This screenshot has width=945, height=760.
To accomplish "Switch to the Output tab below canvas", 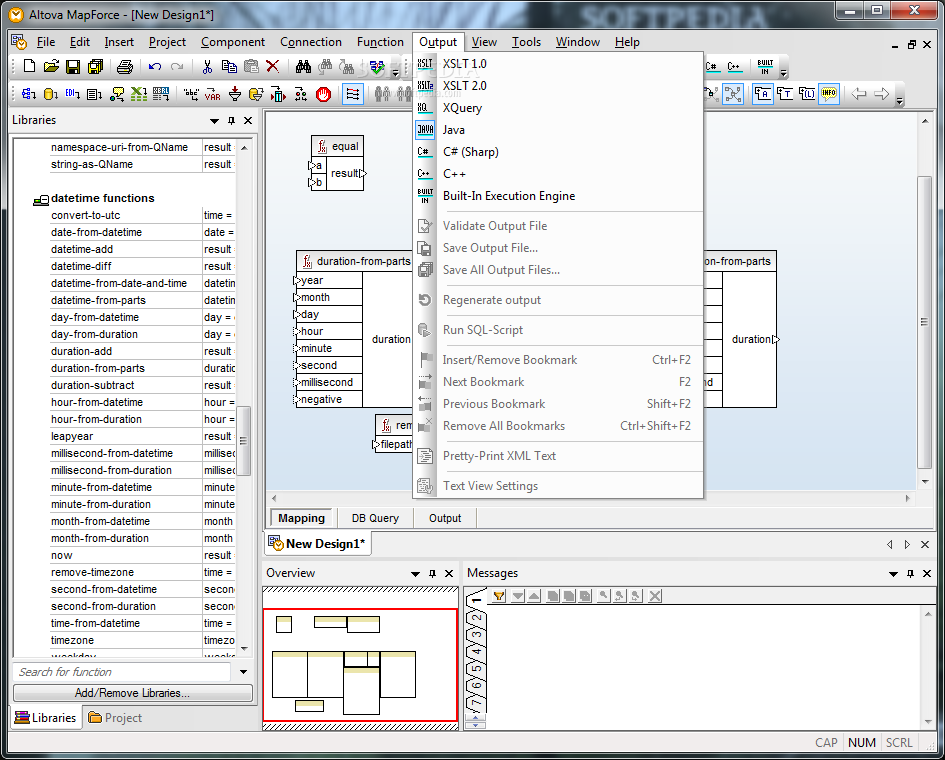I will point(445,518).
